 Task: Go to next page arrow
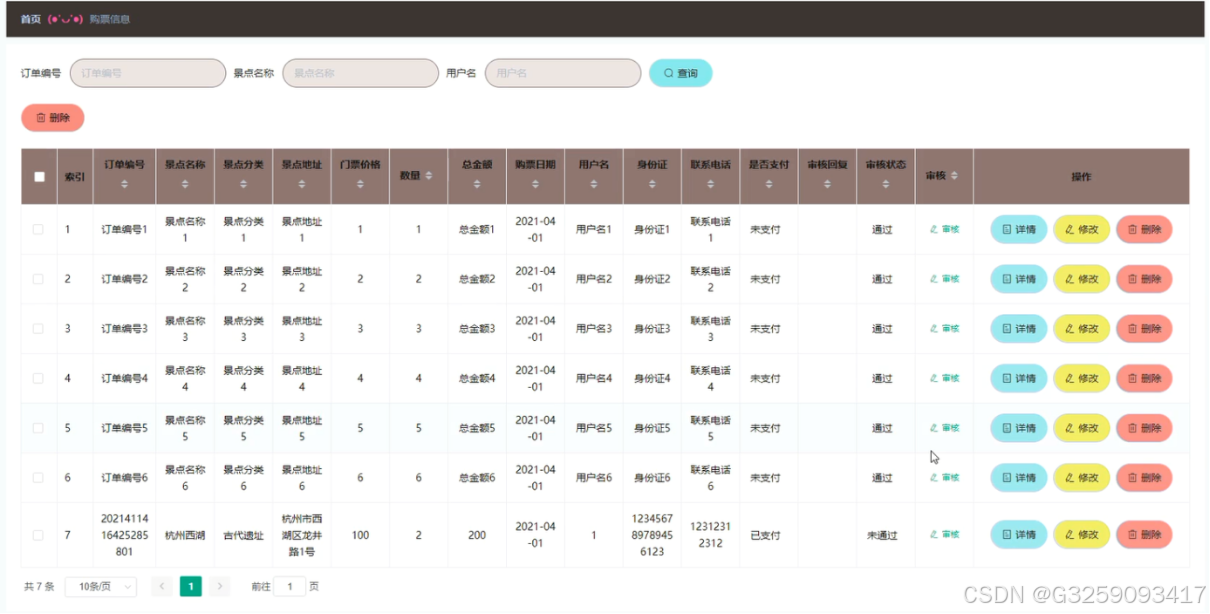coord(220,587)
